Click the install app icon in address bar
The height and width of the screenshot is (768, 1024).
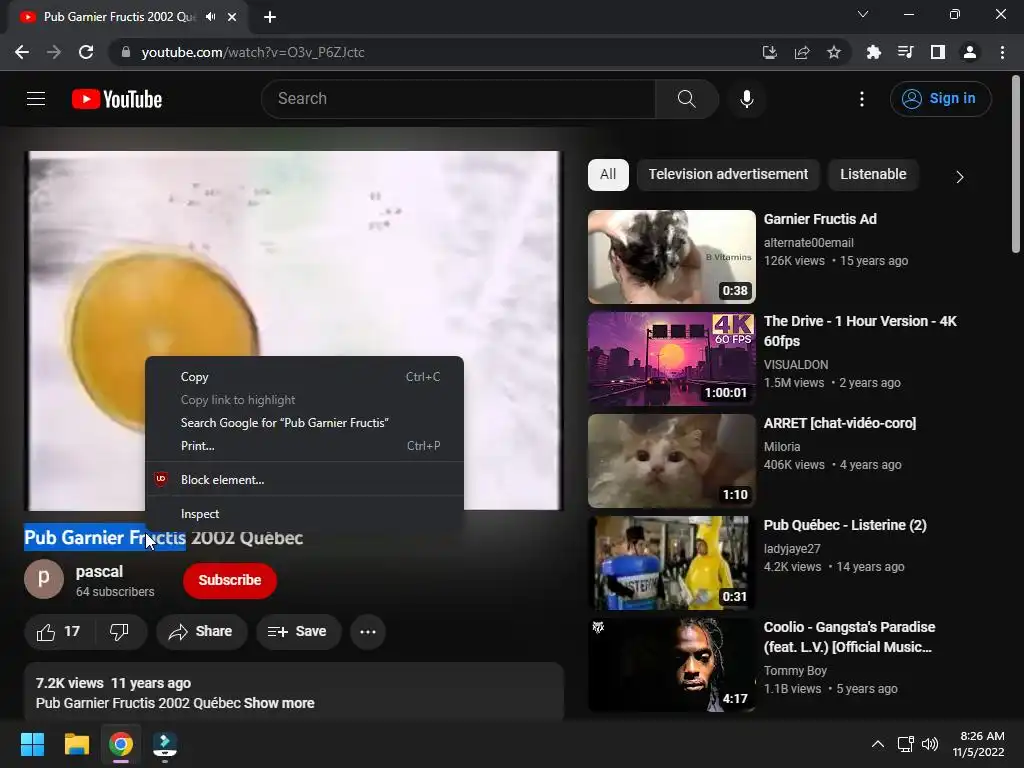(770, 52)
